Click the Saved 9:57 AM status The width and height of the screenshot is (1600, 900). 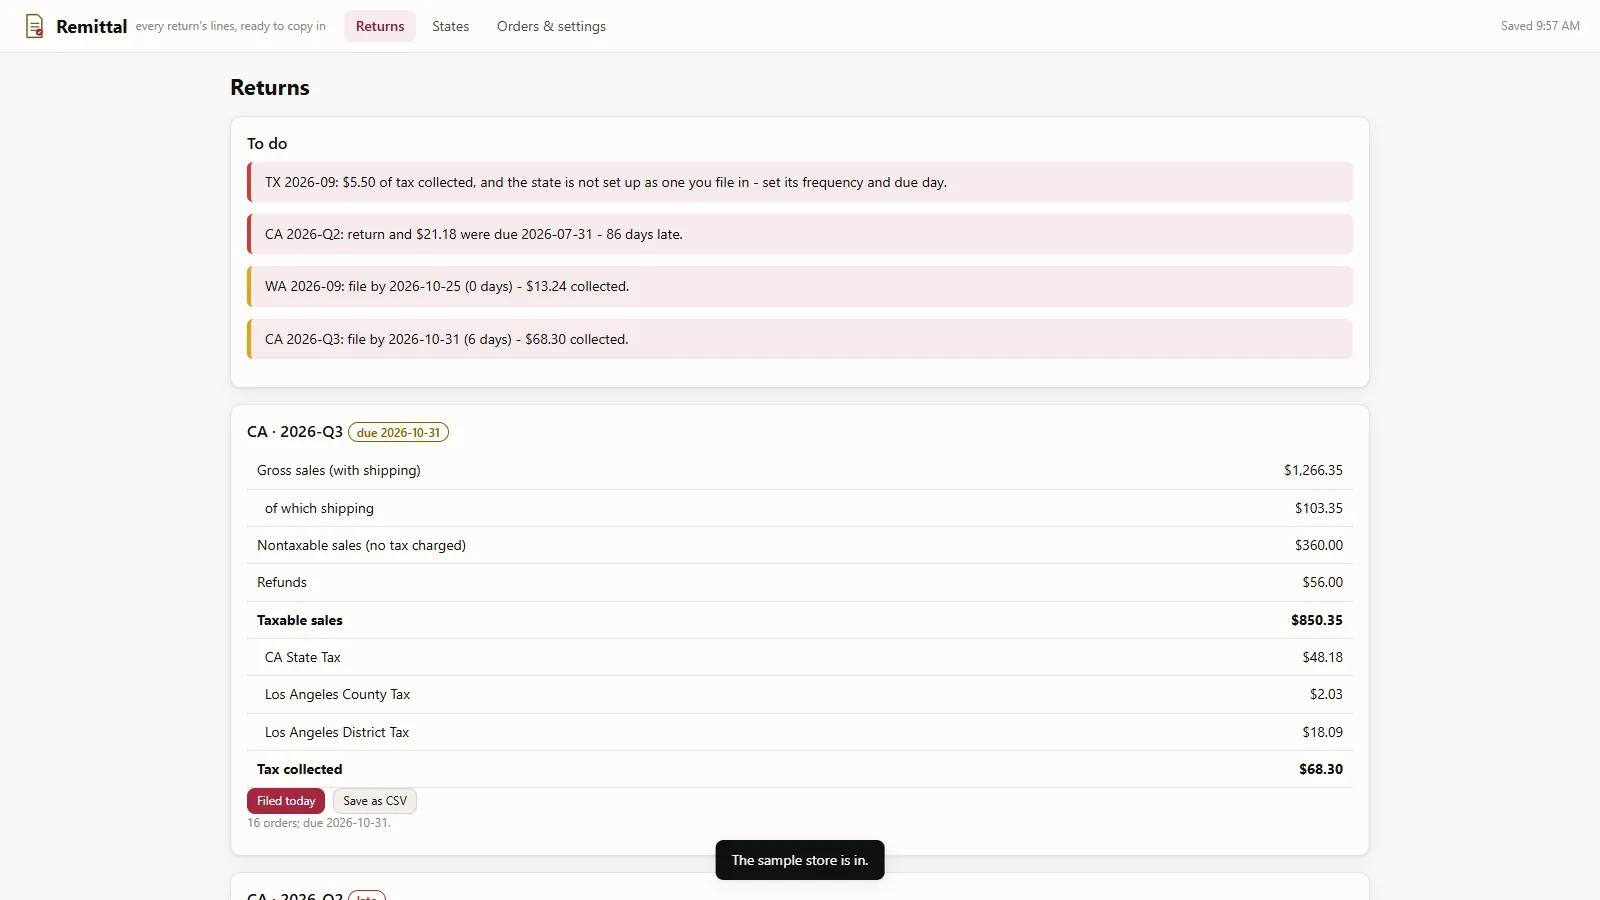(x=1540, y=26)
